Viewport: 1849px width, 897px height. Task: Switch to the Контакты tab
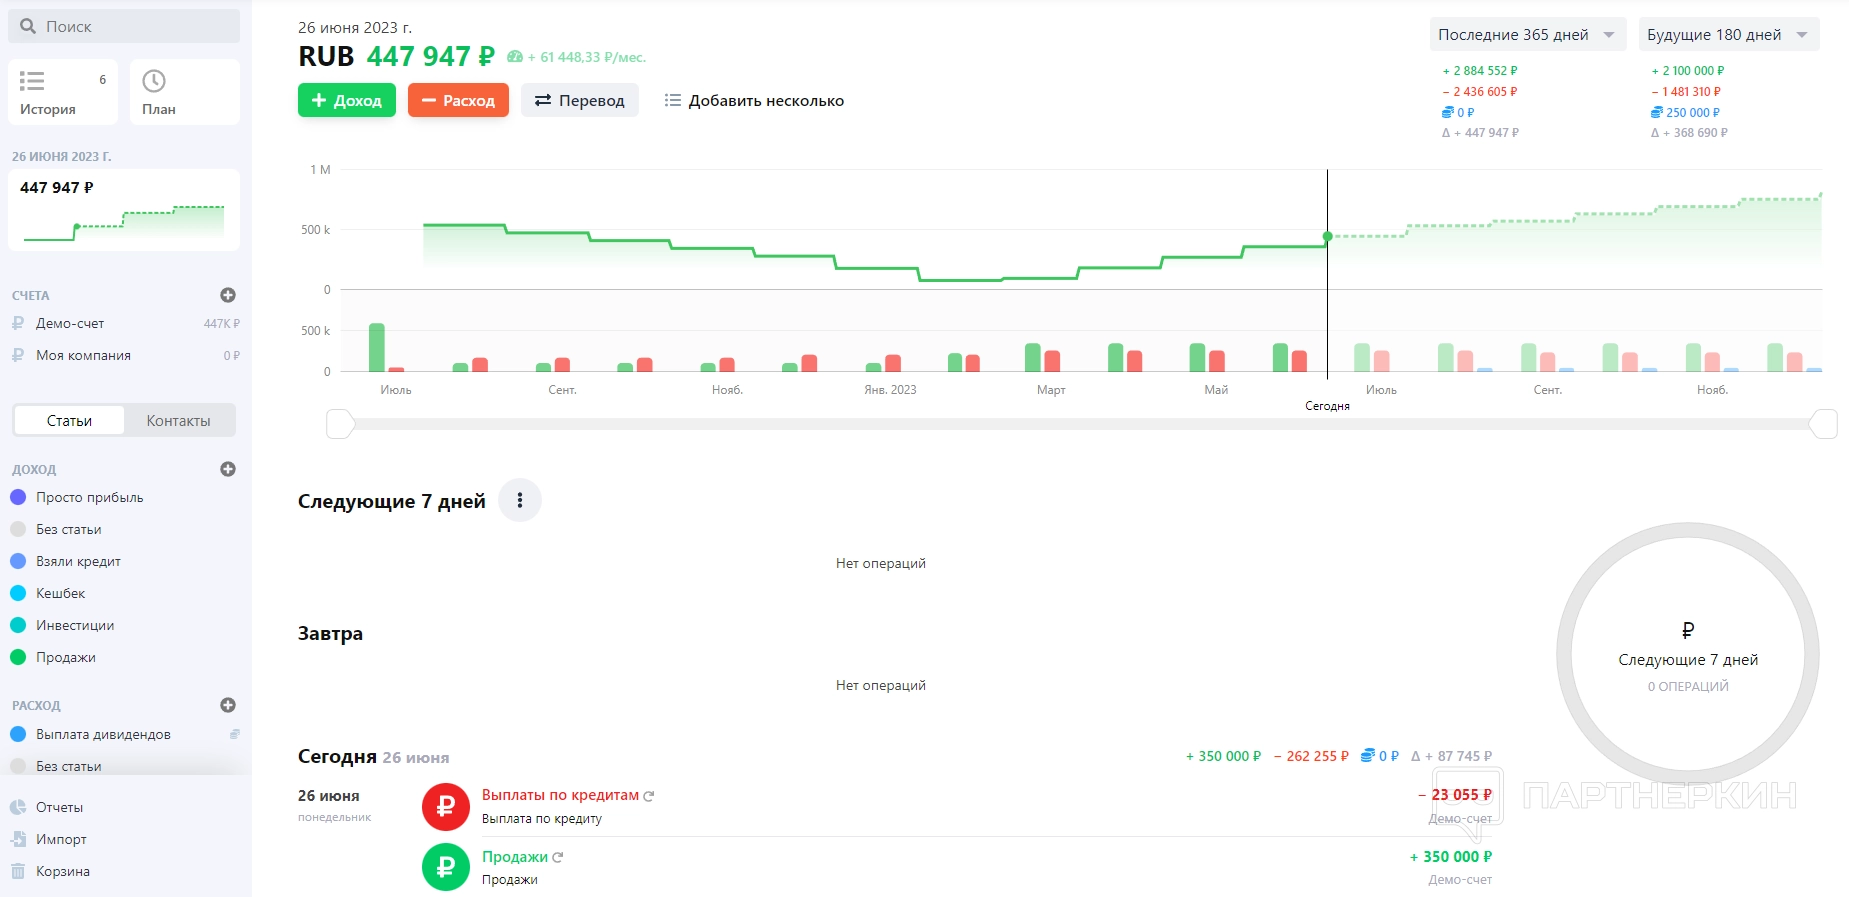click(178, 421)
